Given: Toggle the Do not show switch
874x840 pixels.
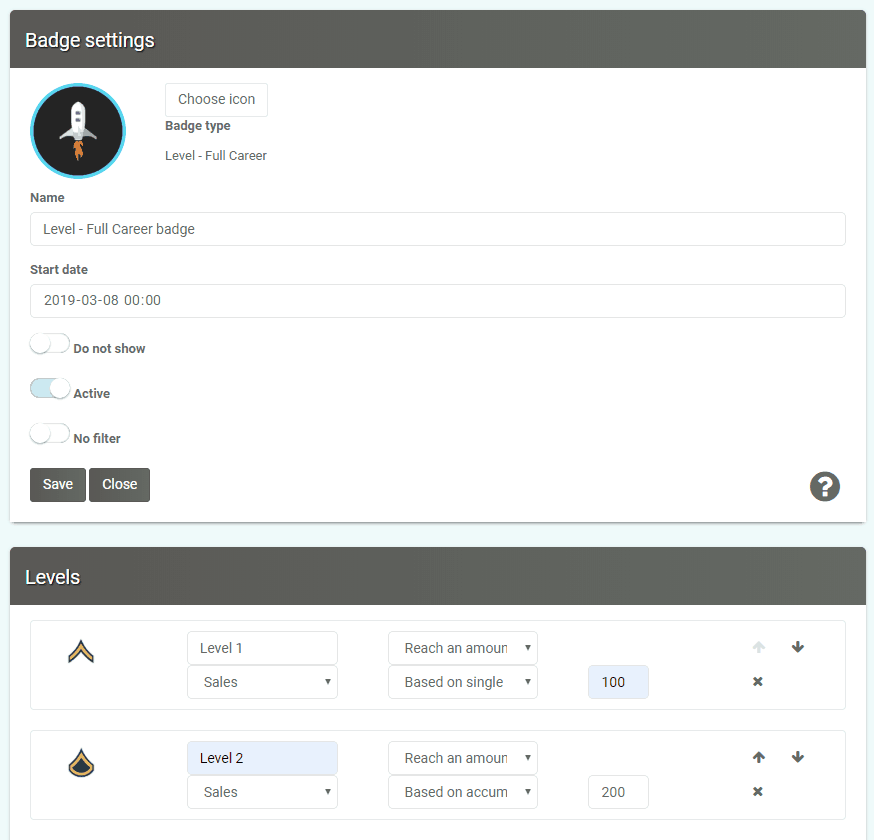Looking at the screenshot, I should tap(50, 343).
